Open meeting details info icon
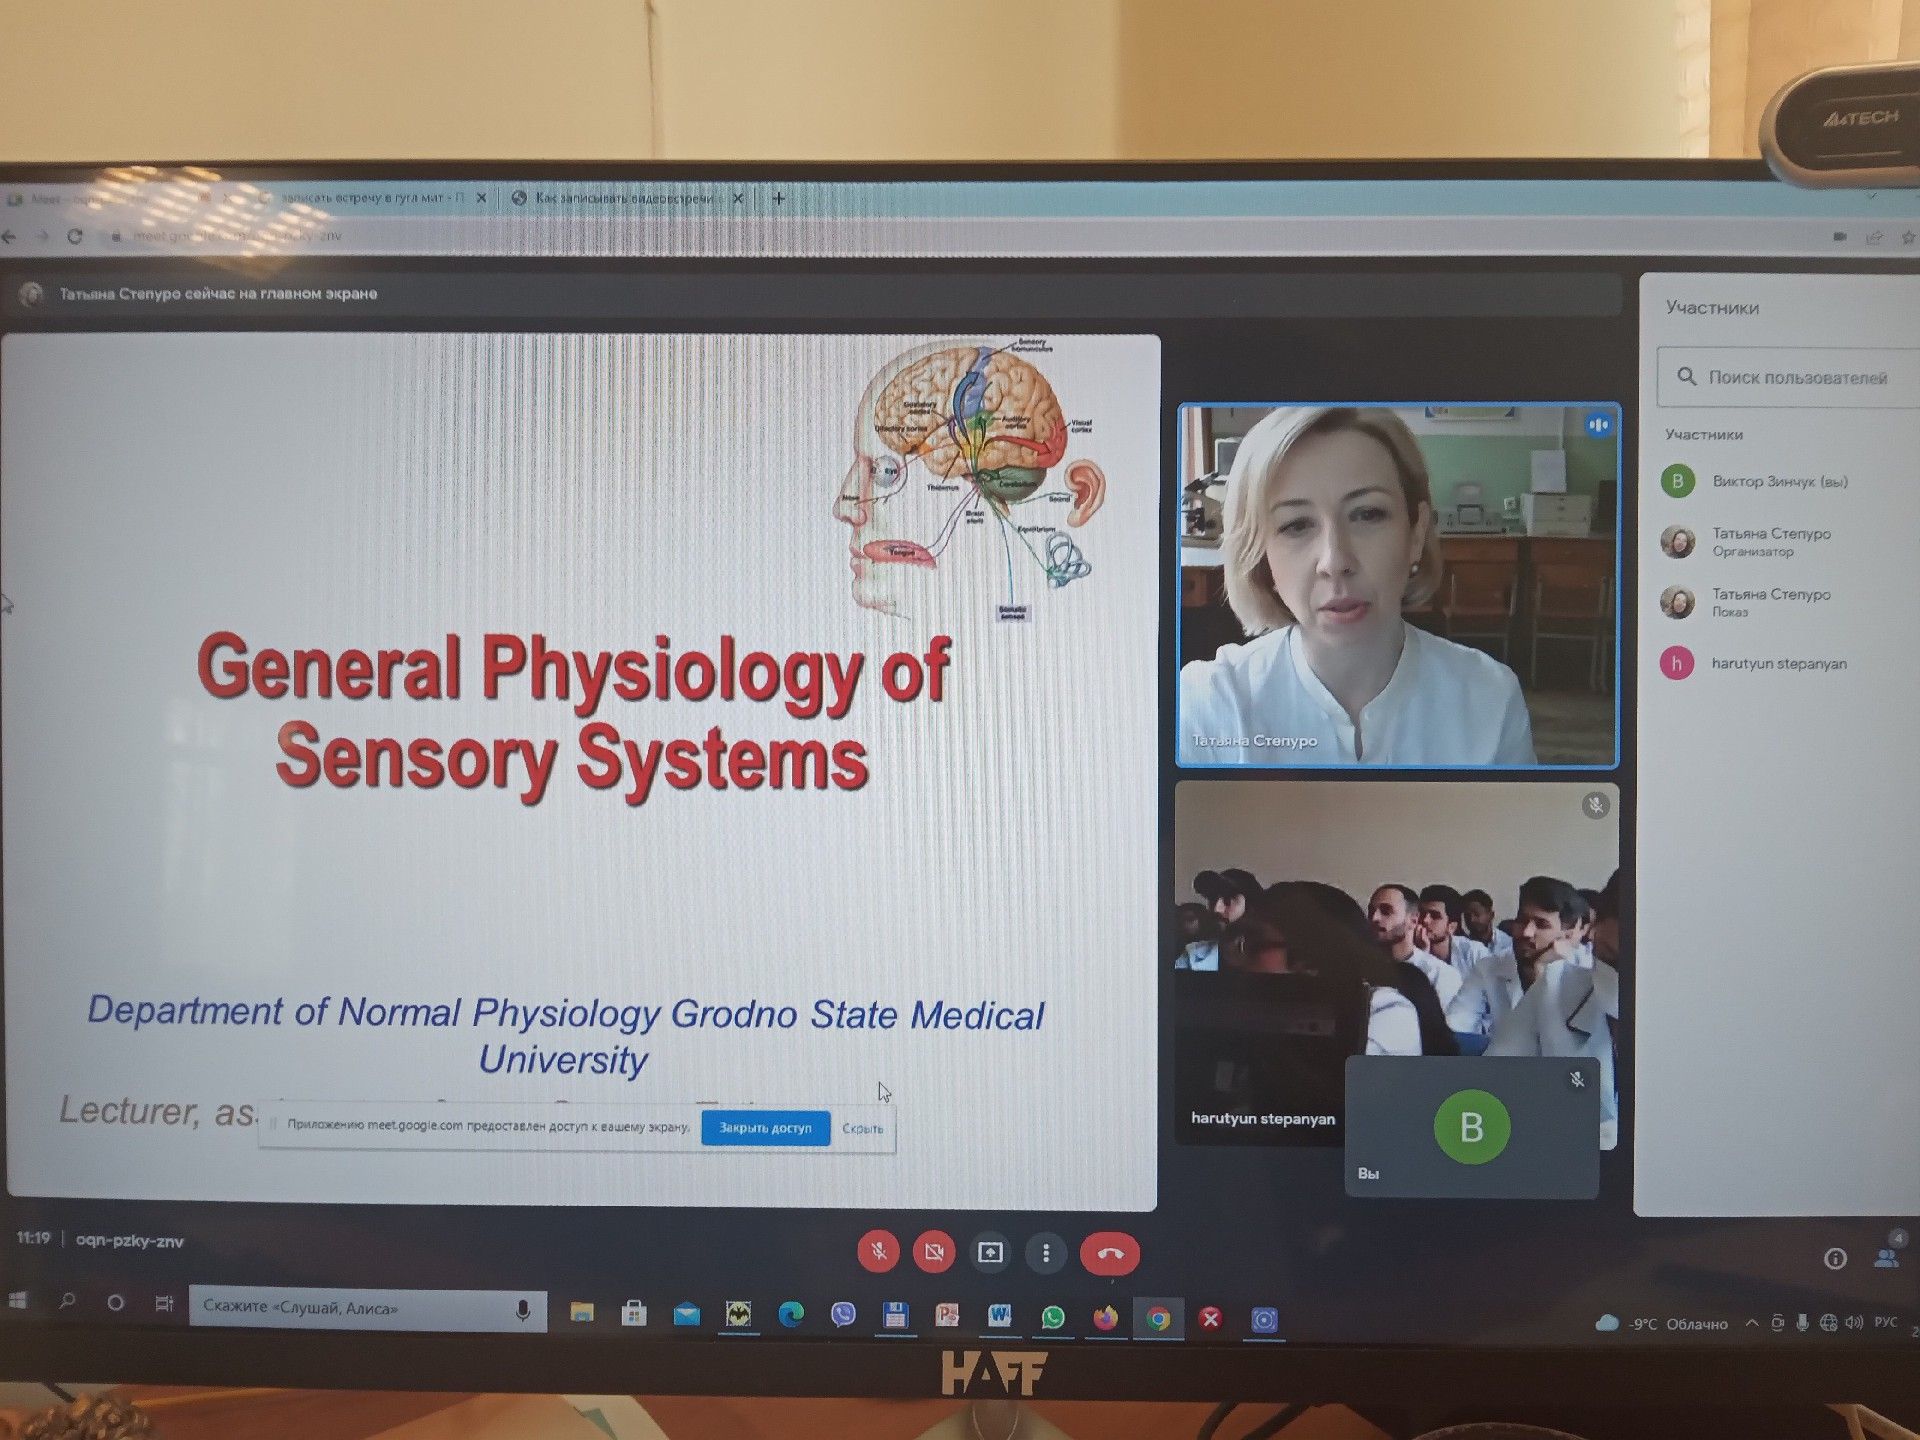Viewport: 1920px width, 1440px height. (1835, 1259)
